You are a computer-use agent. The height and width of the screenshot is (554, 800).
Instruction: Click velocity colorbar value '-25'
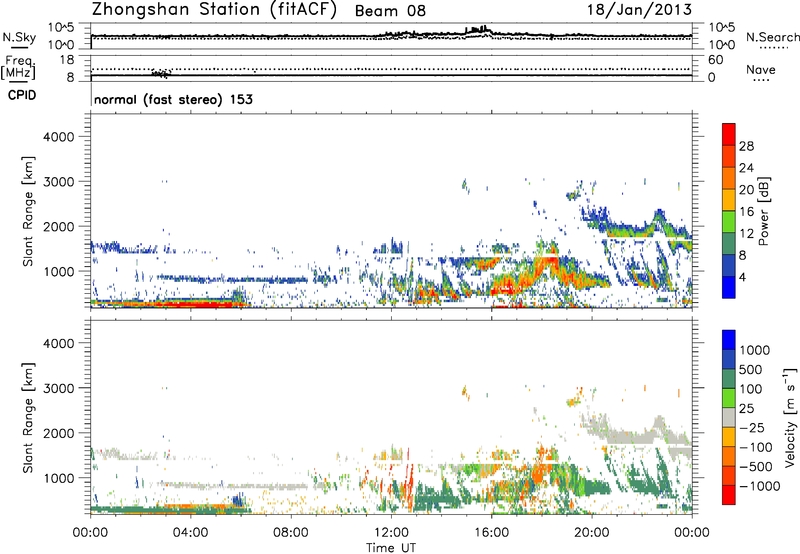[x=752, y=427]
